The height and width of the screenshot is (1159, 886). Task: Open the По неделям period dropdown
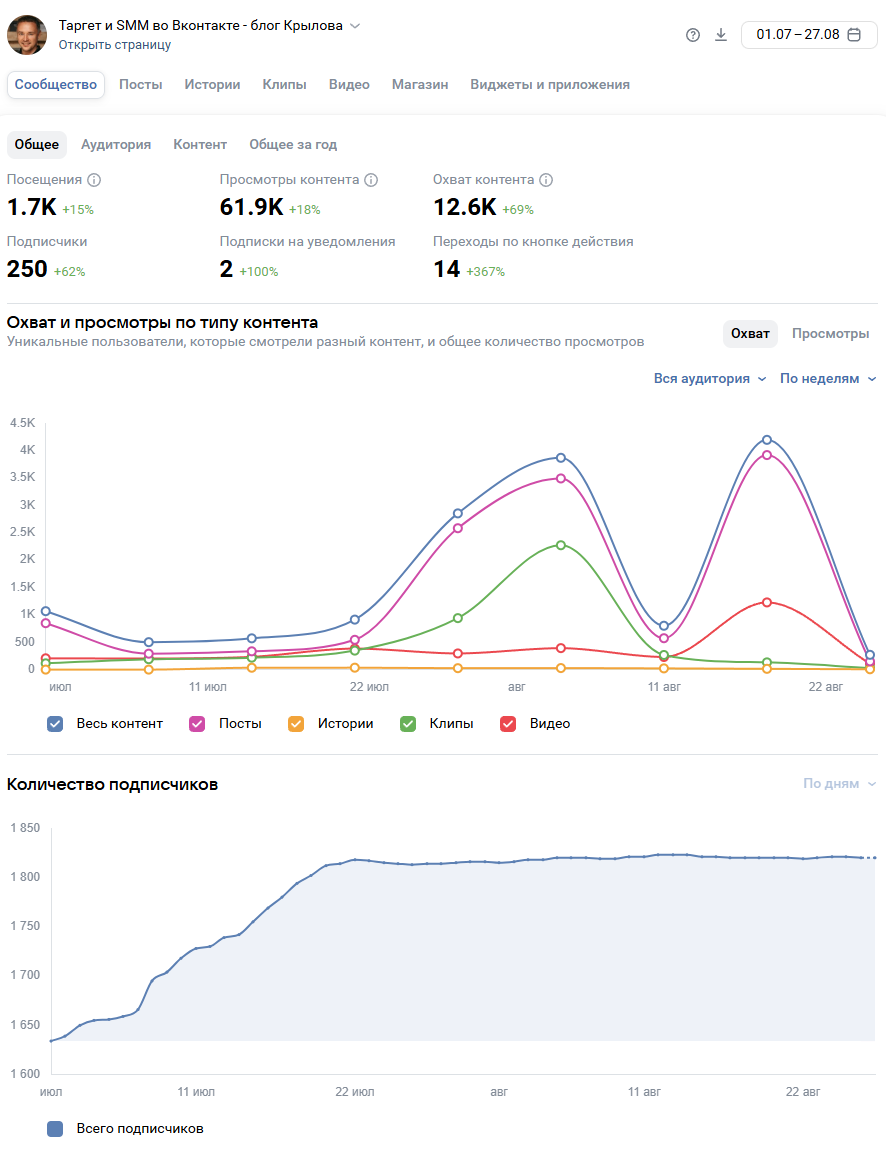pos(827,379)
